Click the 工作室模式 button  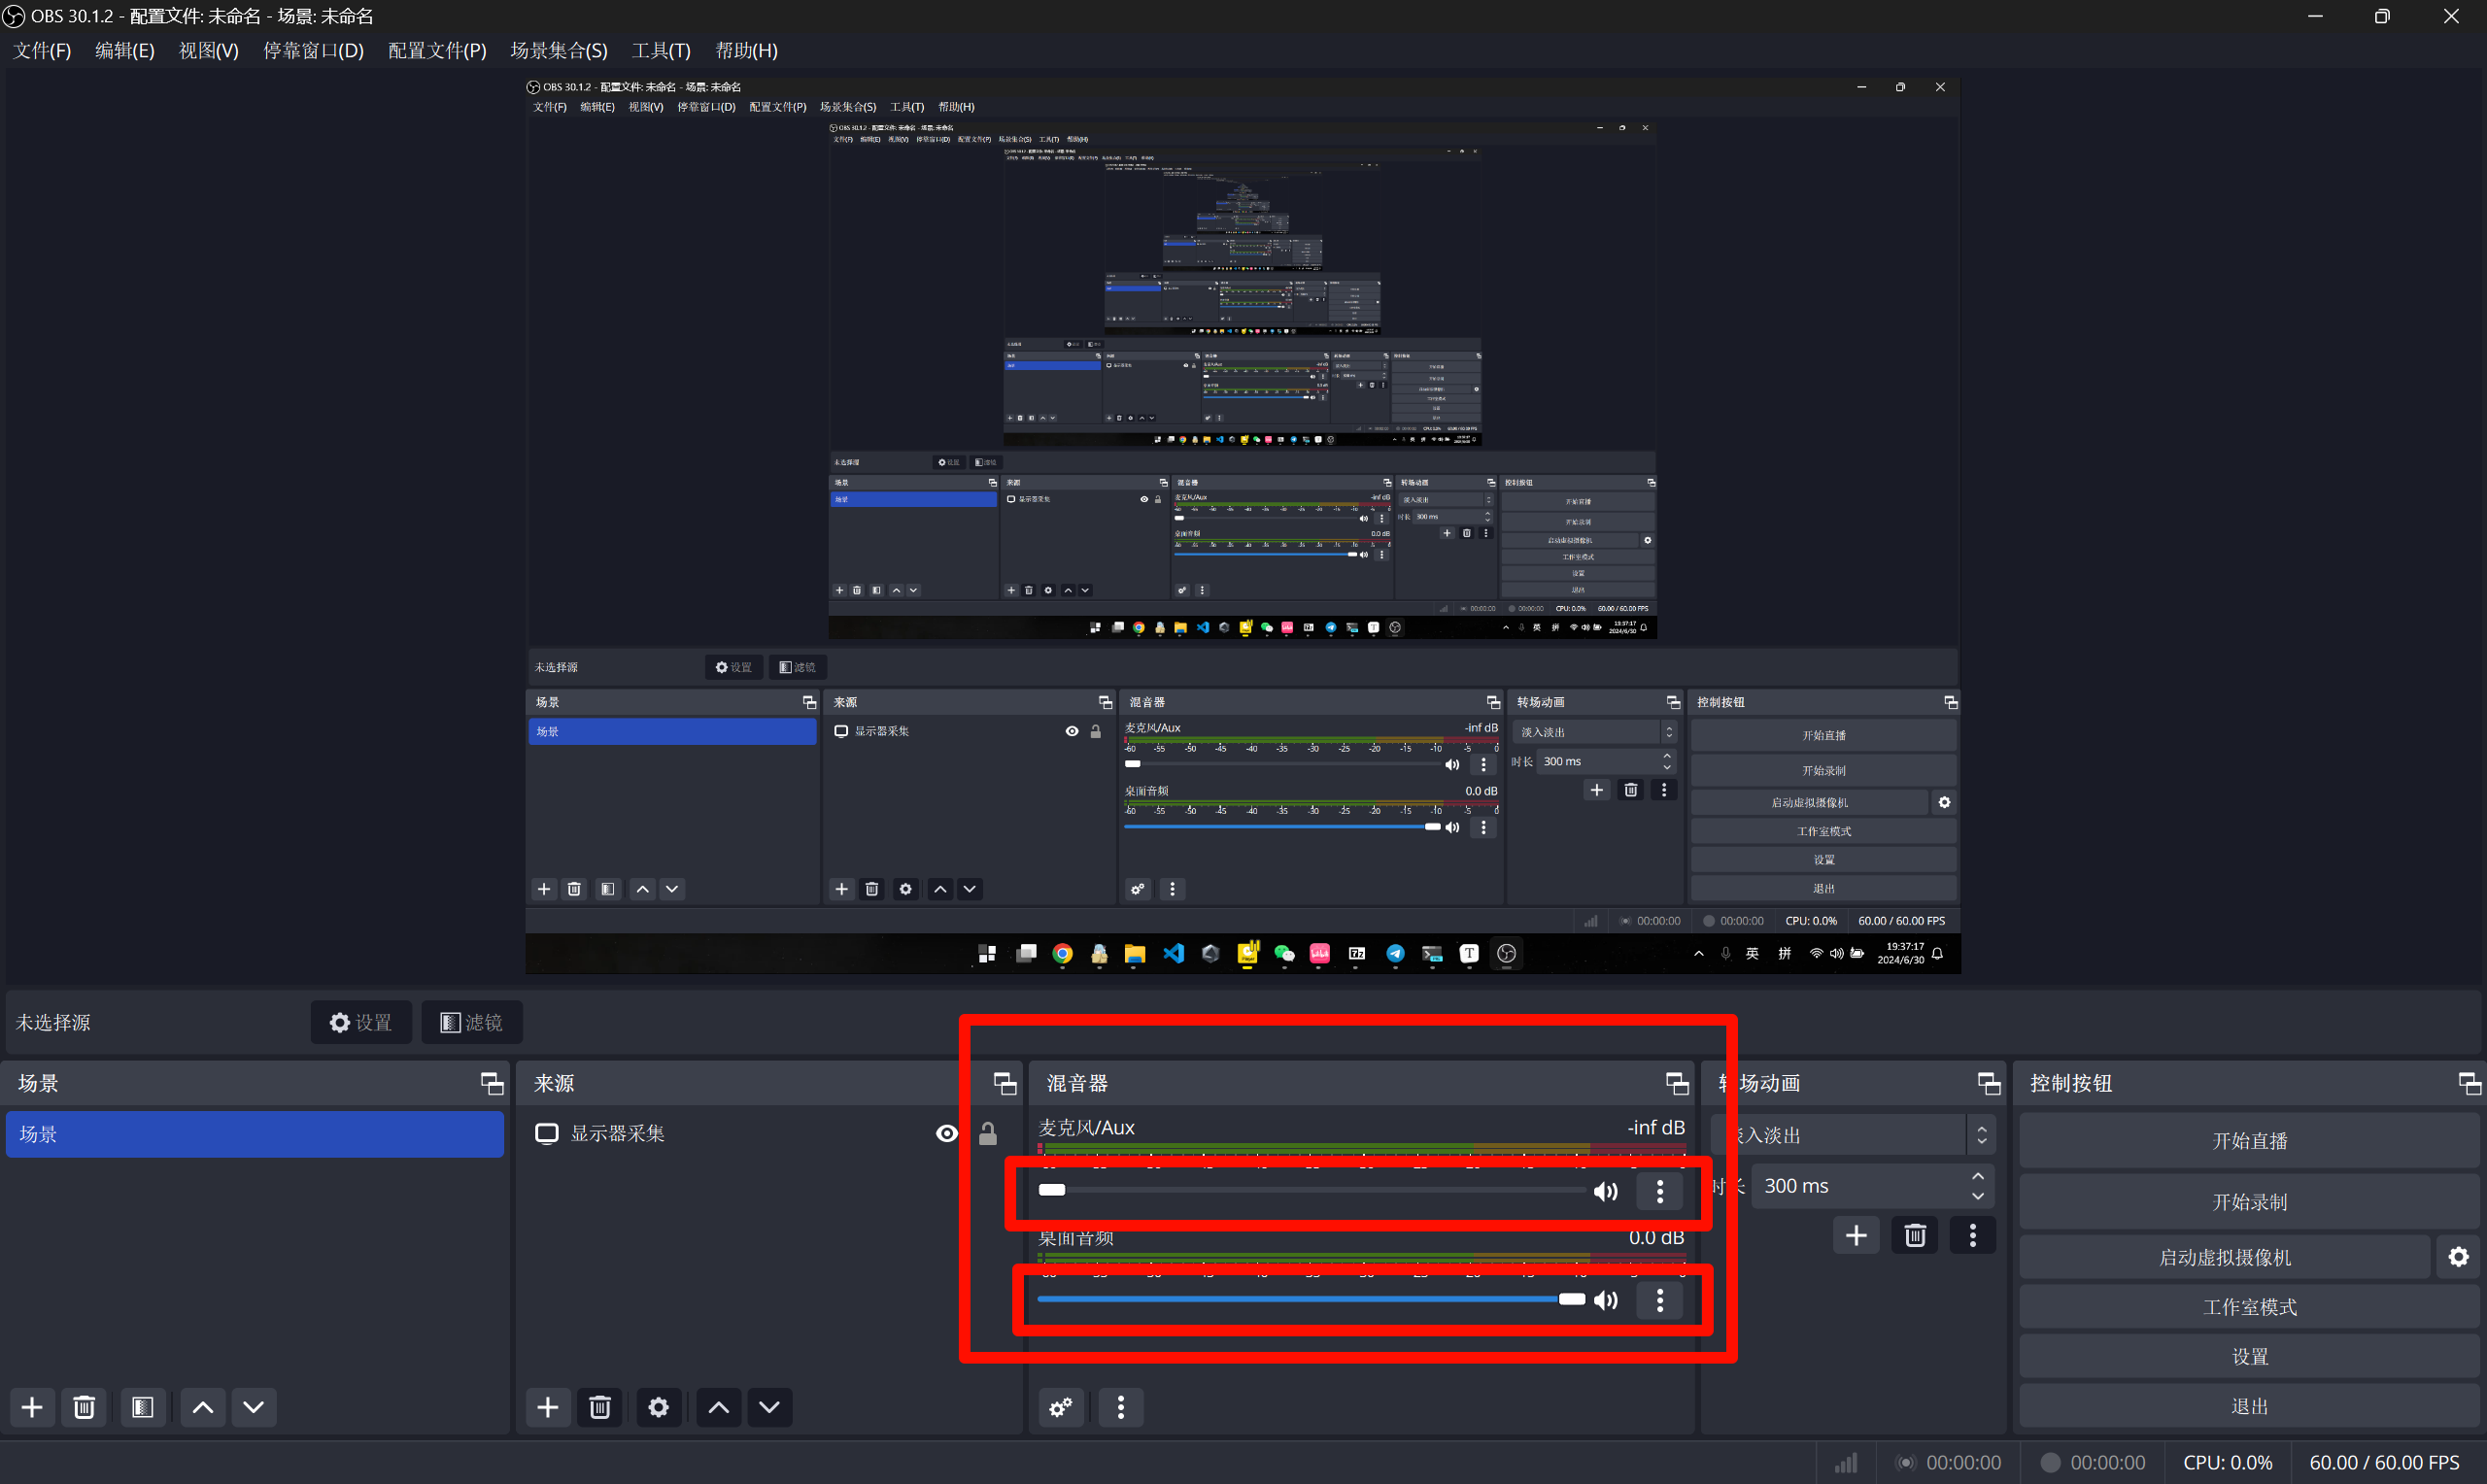(x=2248, y=1307)
